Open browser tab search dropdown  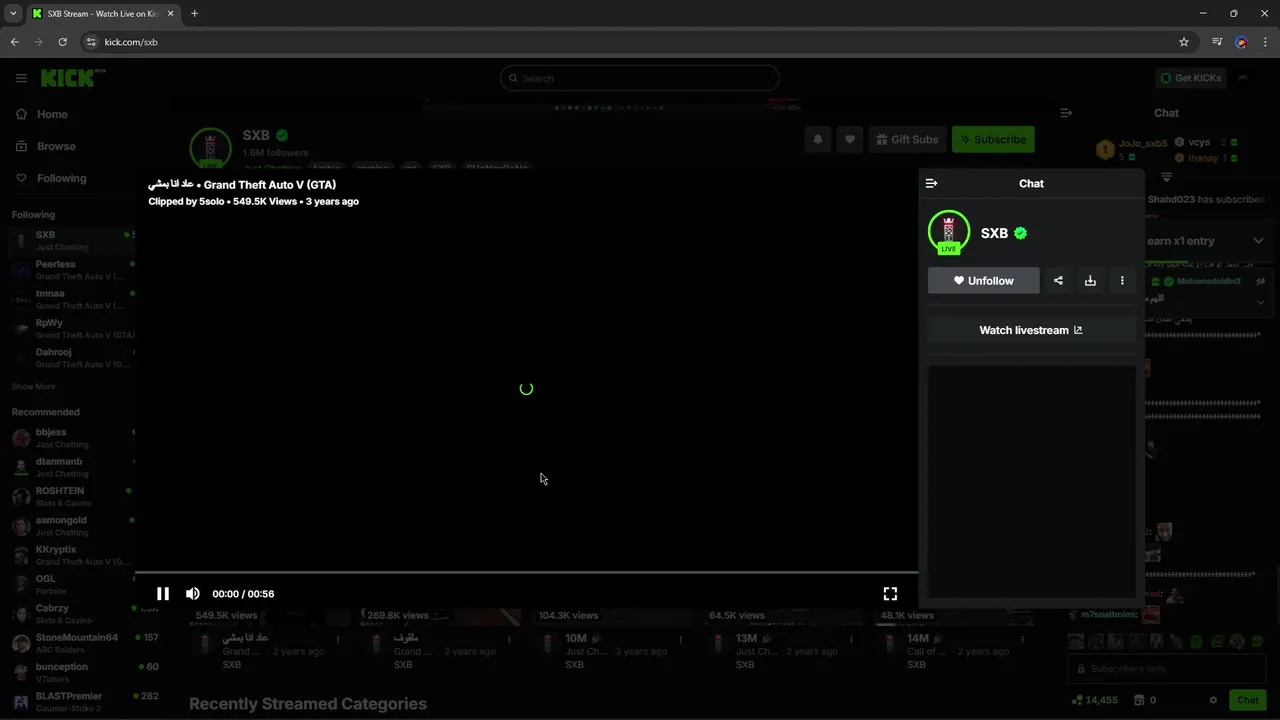(13, 13)
